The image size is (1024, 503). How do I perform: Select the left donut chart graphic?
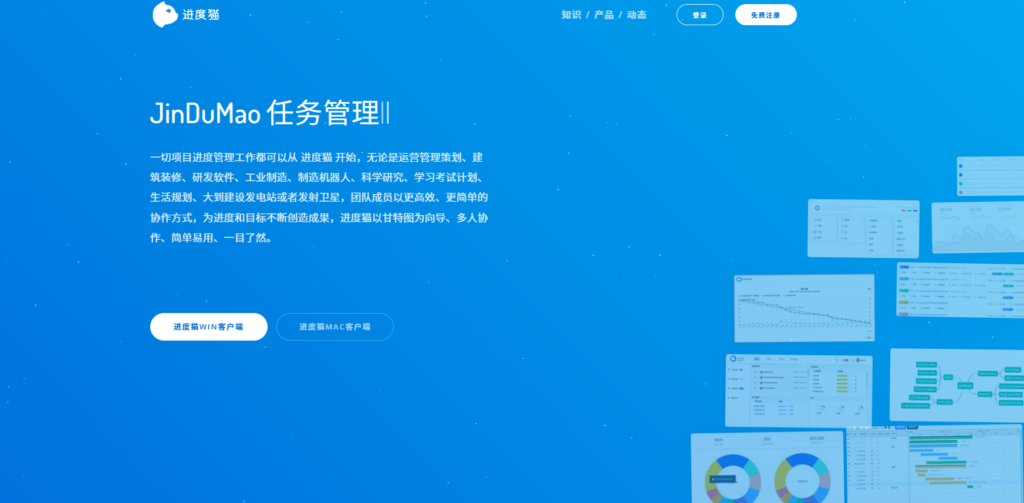coord(733,476)
